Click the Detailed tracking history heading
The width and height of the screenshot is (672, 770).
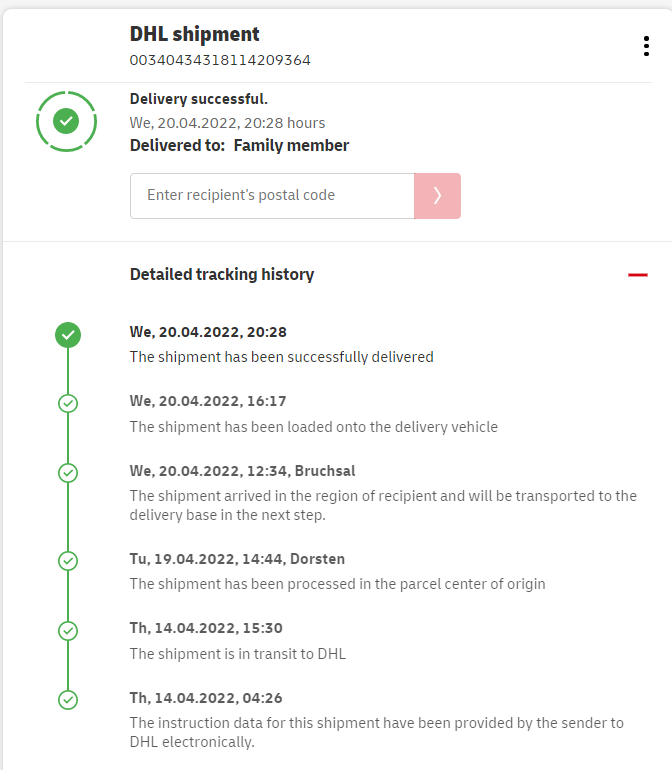click(x=222, y=274)
